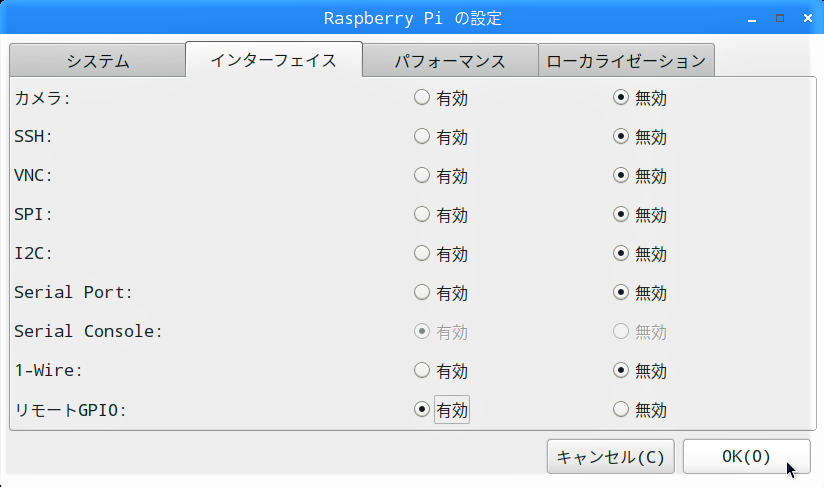Select 有効 for リモートGPIO
Screen dimensions: 824x487
click(x=422, y=410)
